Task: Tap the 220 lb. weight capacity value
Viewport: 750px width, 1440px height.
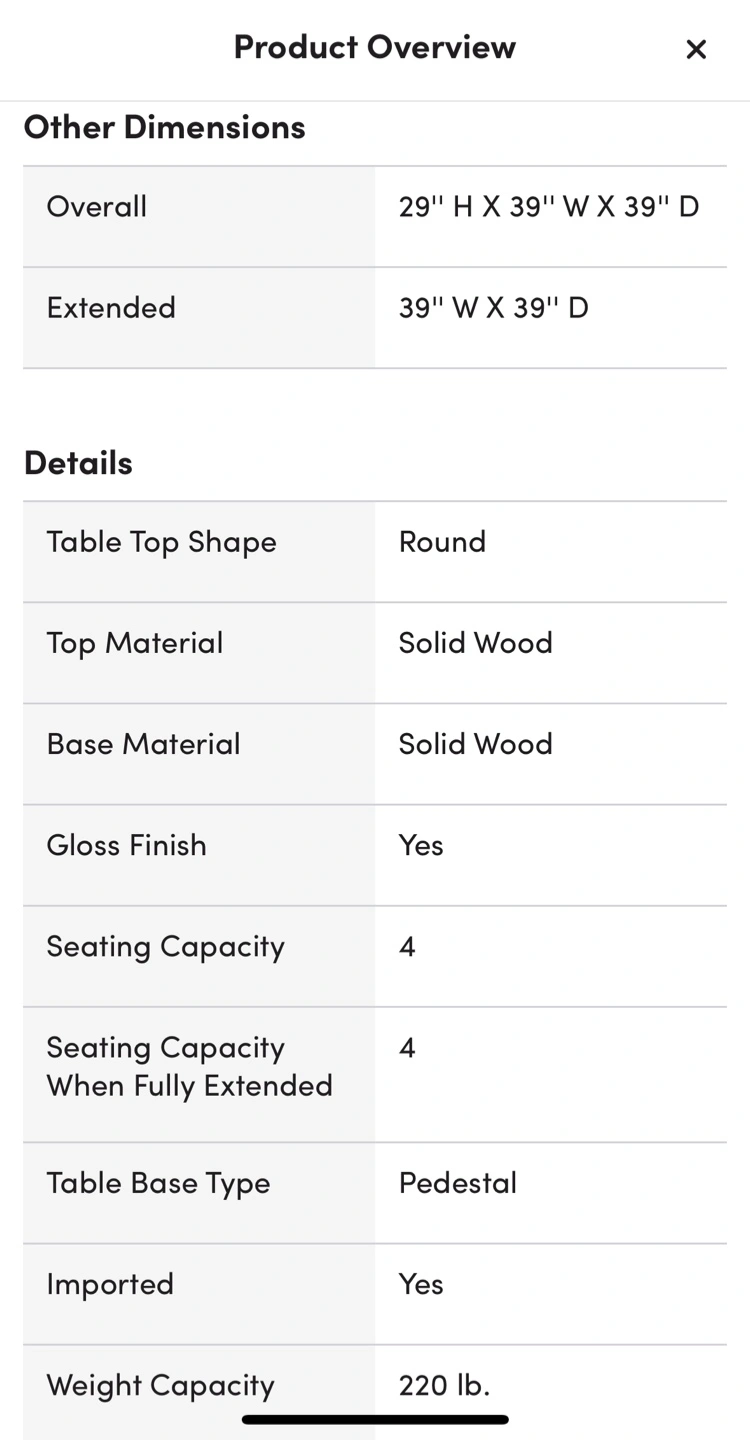Action: (445, 1385)
